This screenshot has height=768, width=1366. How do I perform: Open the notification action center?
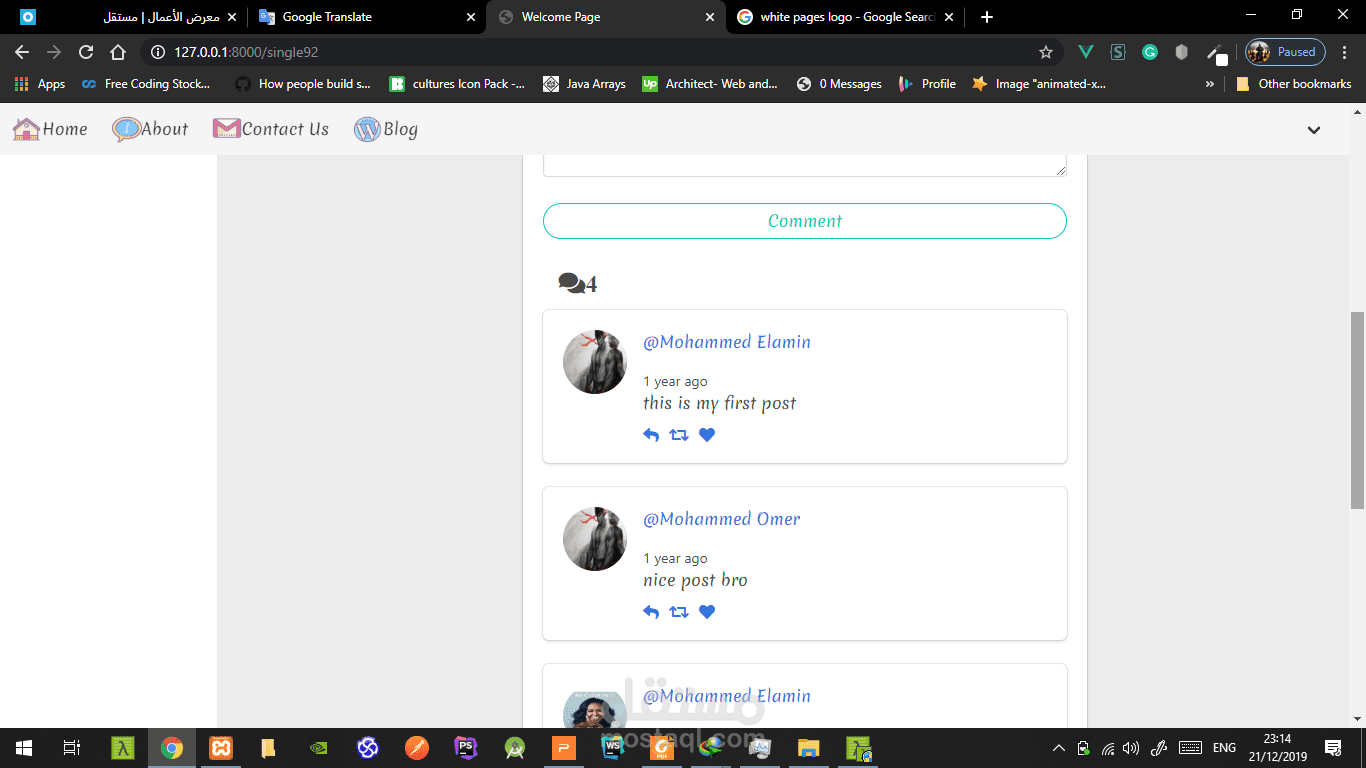click(1333, 748)
